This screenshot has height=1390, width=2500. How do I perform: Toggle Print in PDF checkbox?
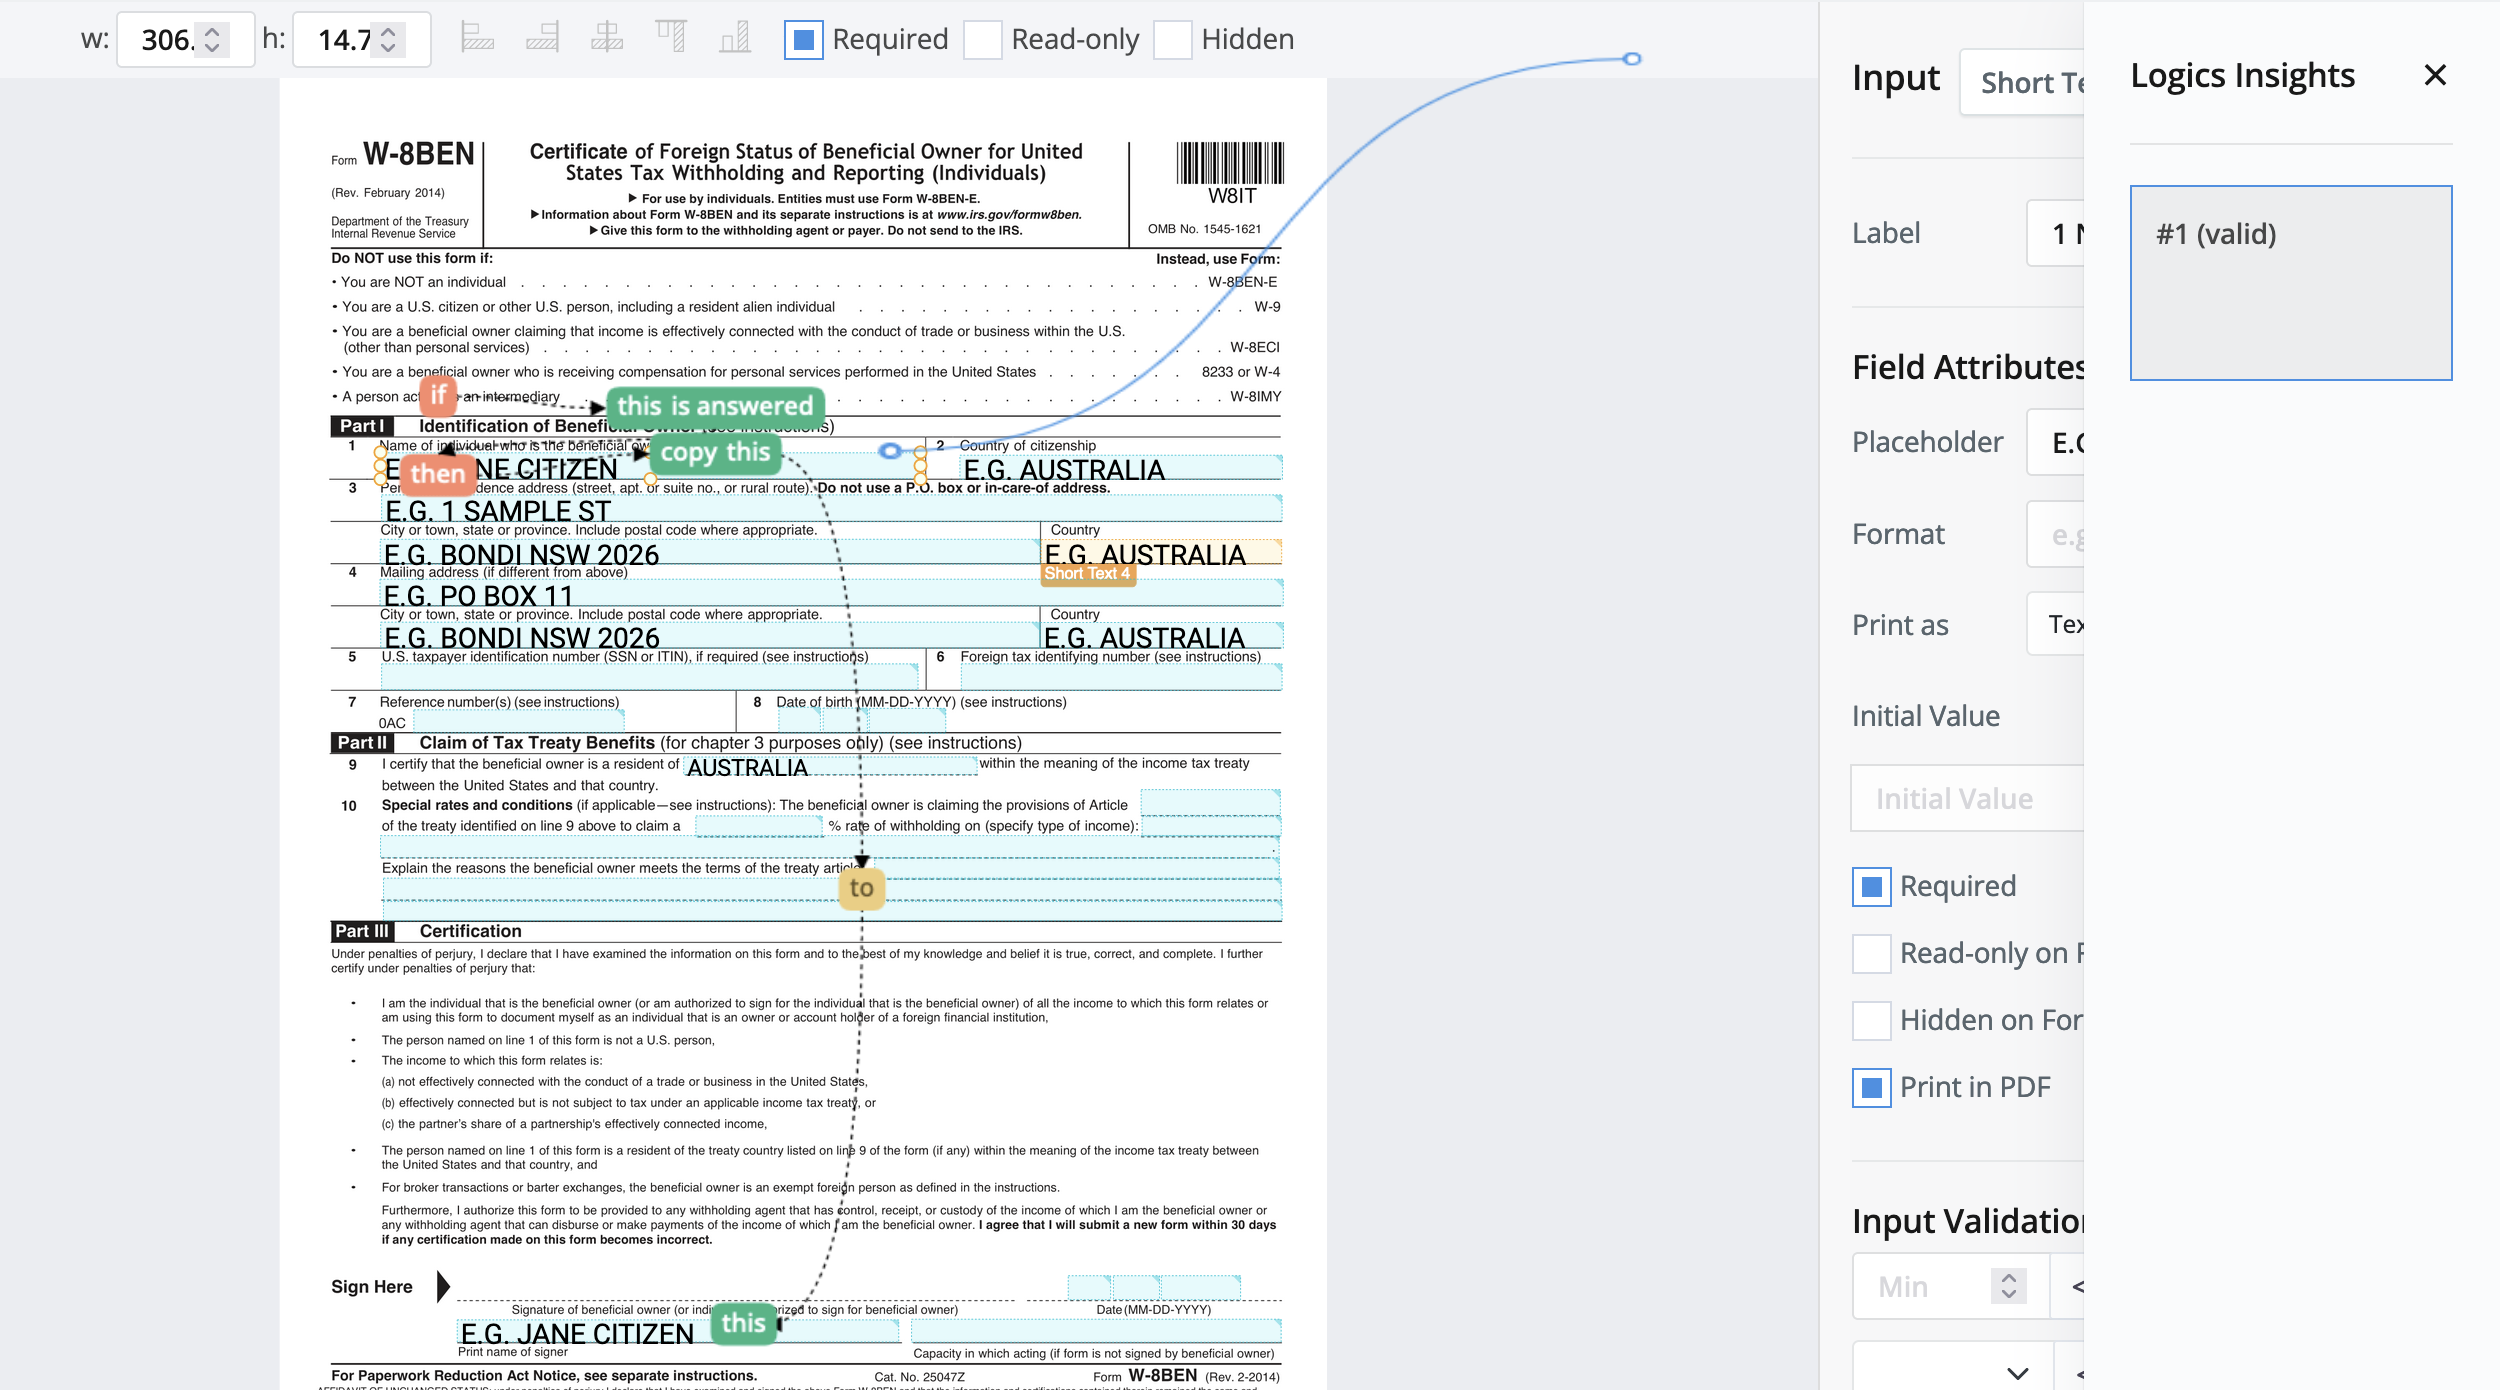(x=1871, y=1087)
